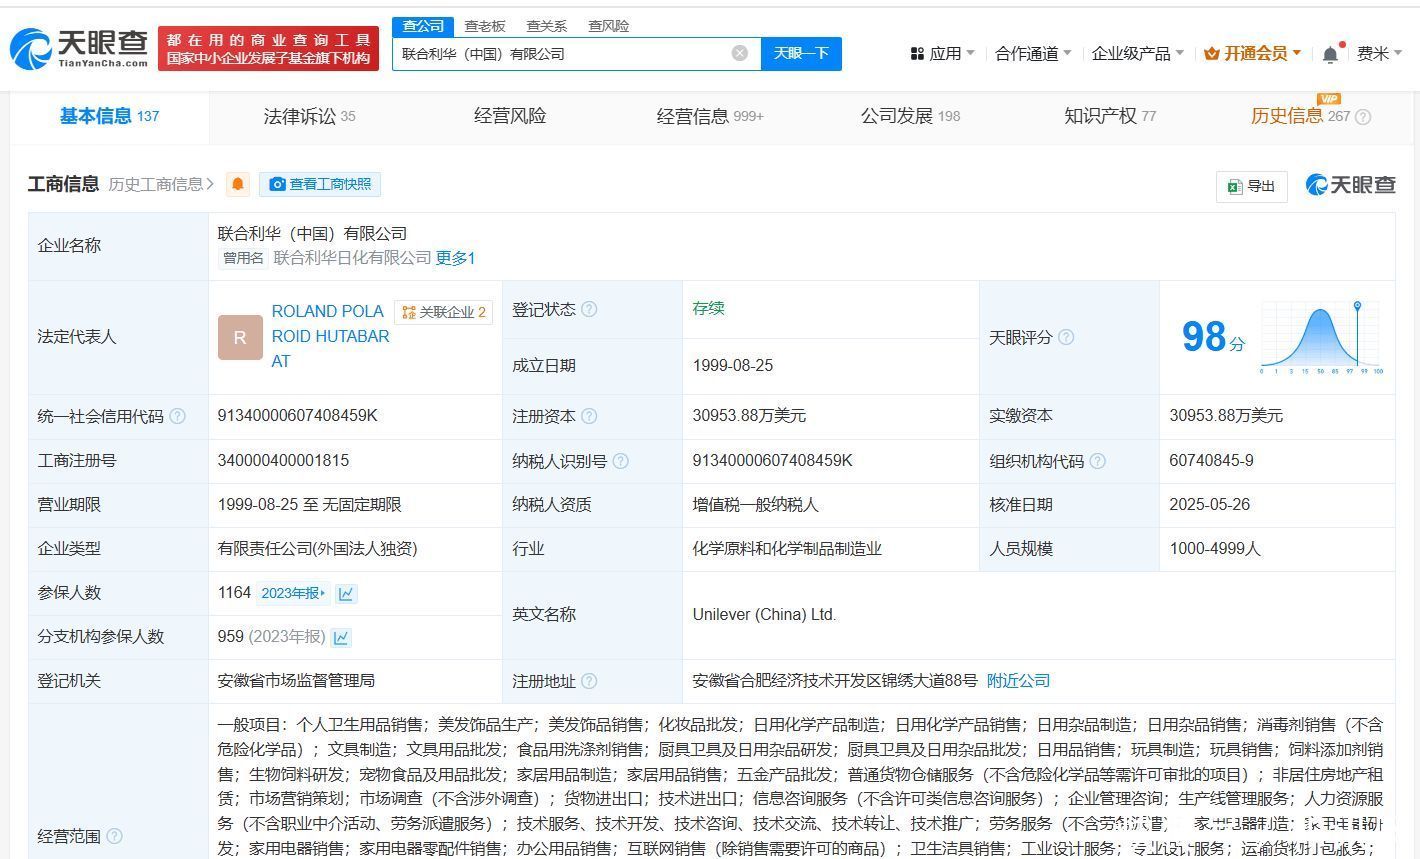Select the 98分 score value

1213,337
